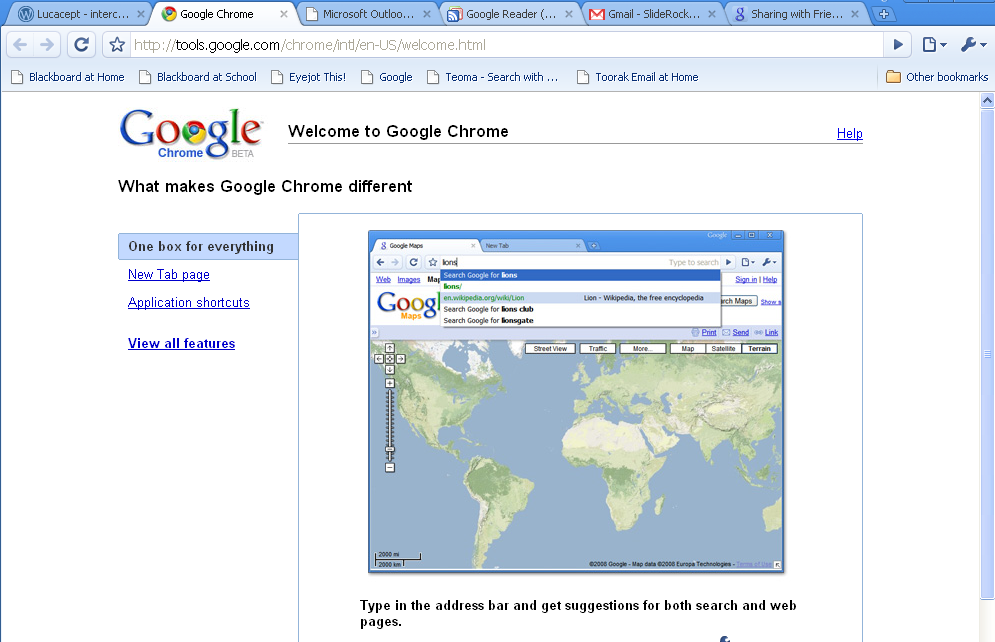Click the View all features link
The width and height of the screenshot is (995, 642).
(x=182, y=344)
